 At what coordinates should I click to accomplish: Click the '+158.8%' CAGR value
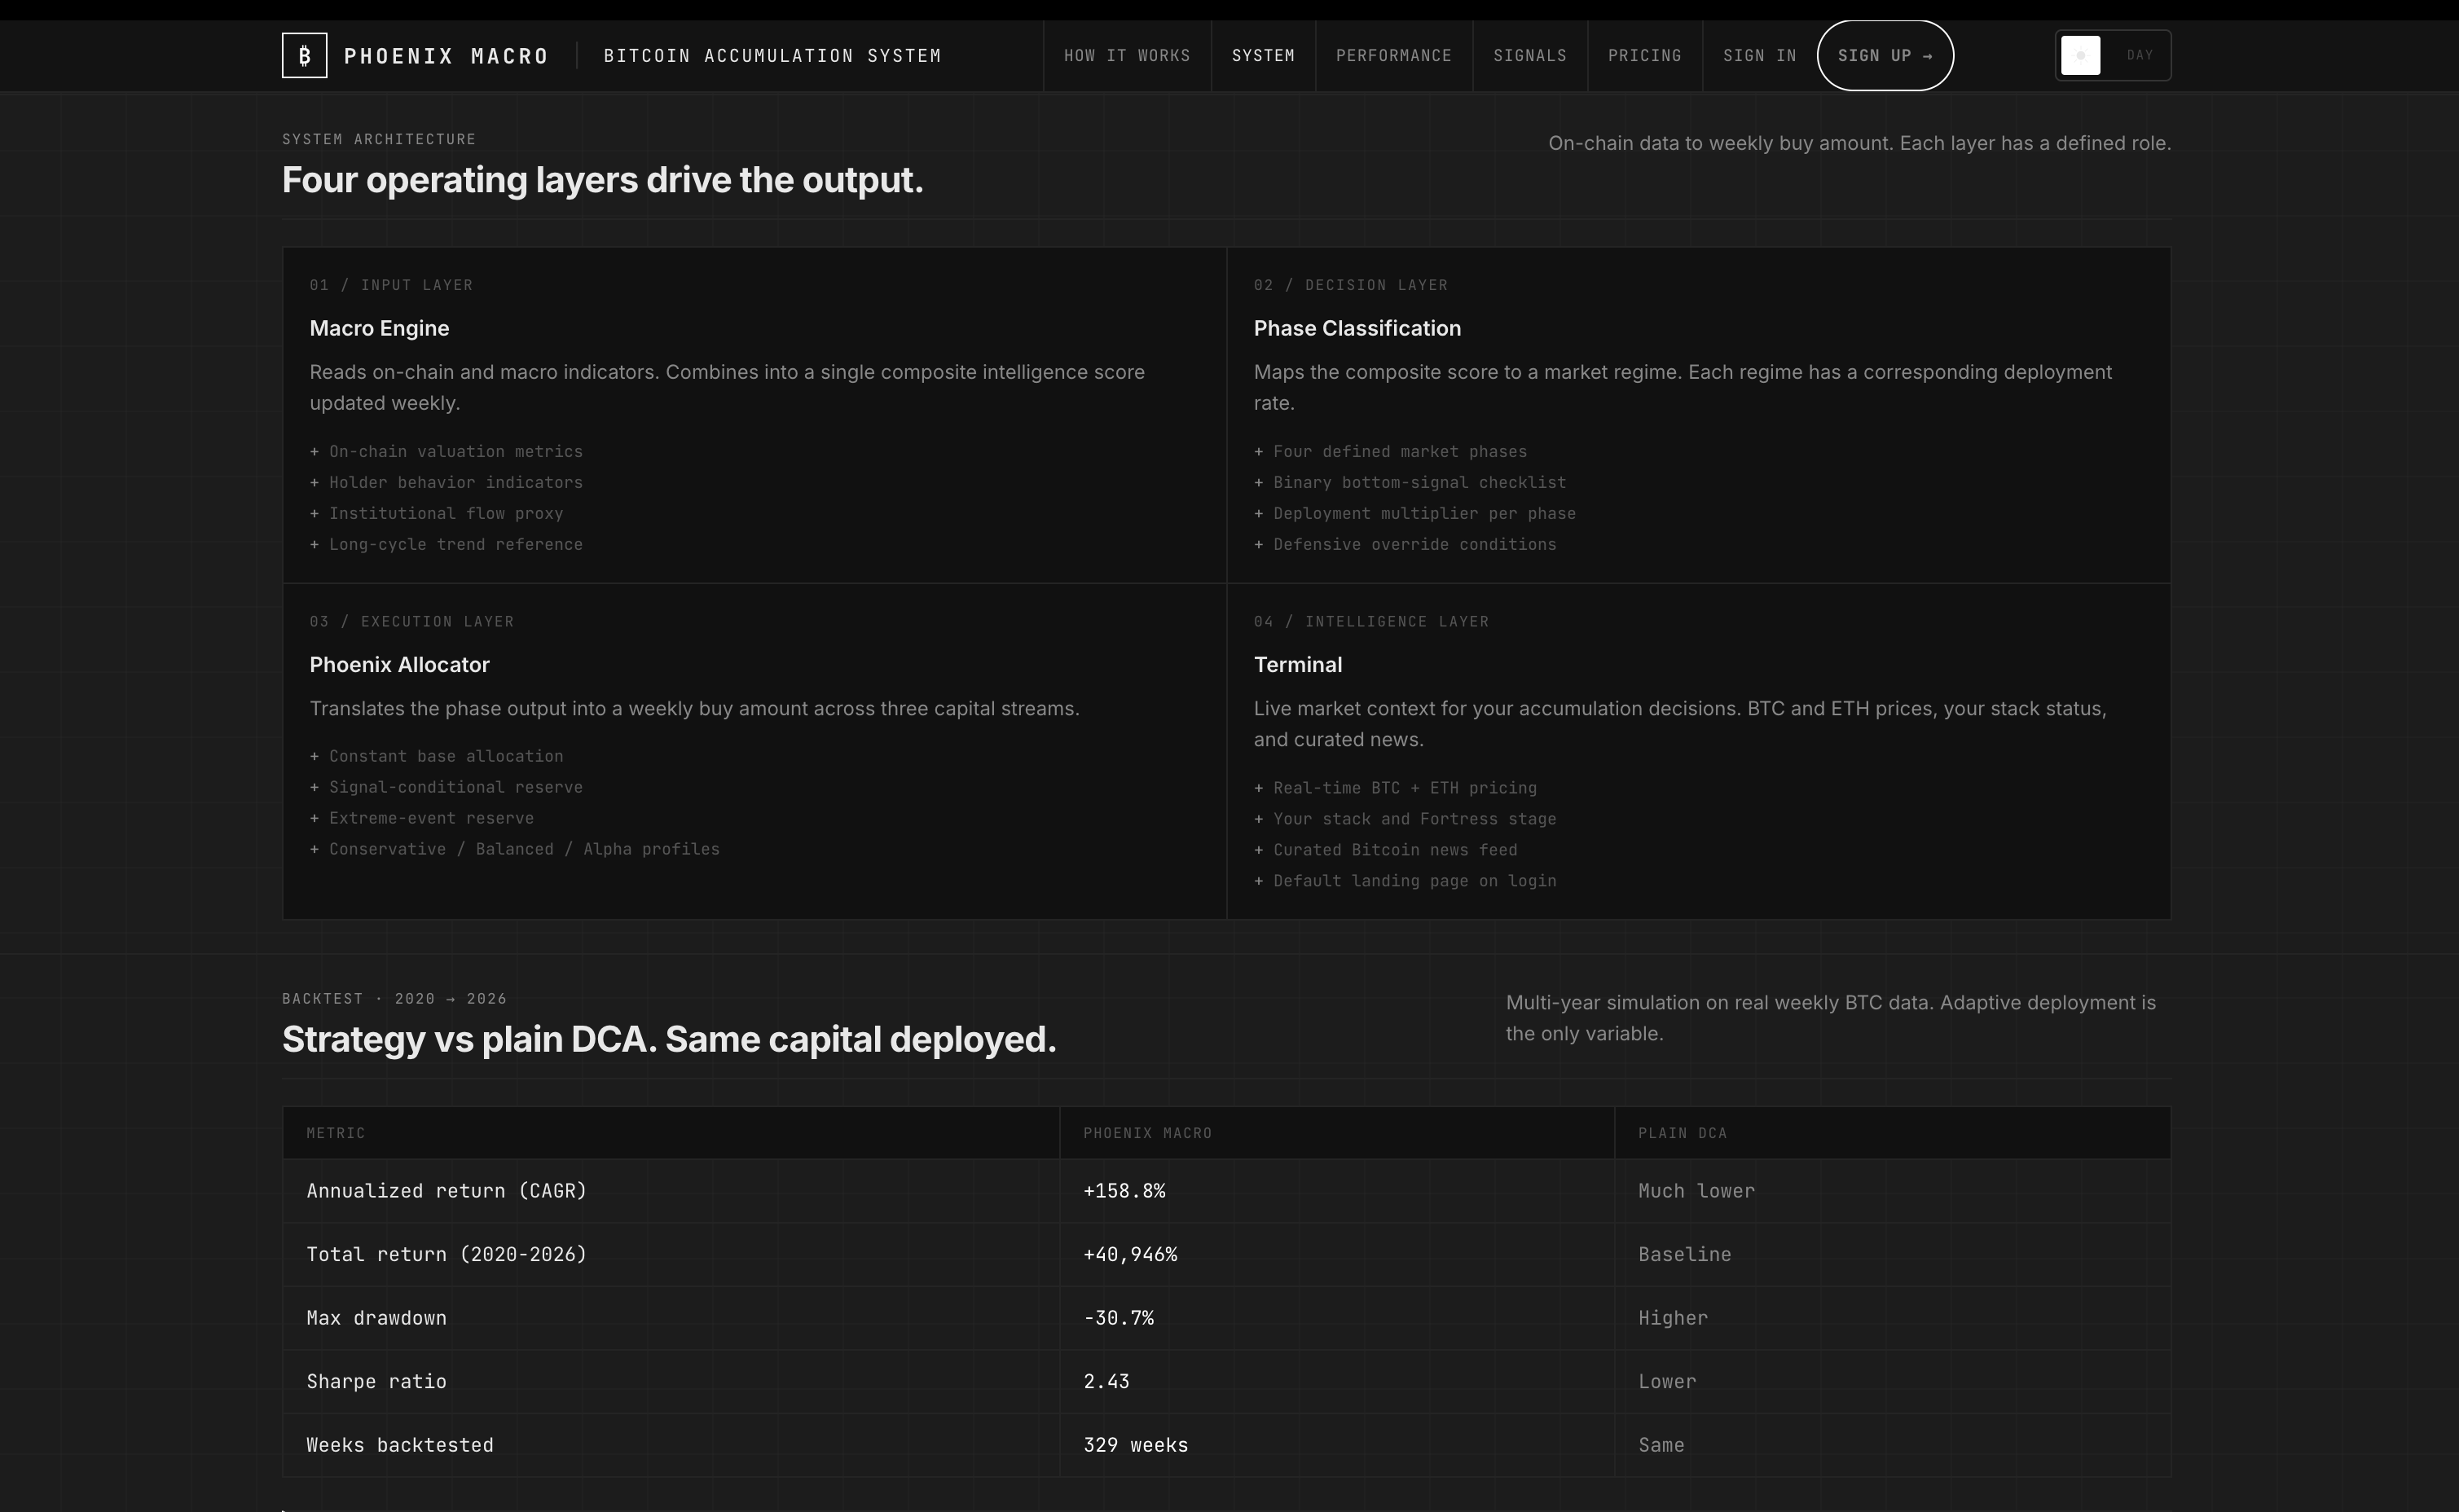pyautogui.click(x=1124, y=1191)
